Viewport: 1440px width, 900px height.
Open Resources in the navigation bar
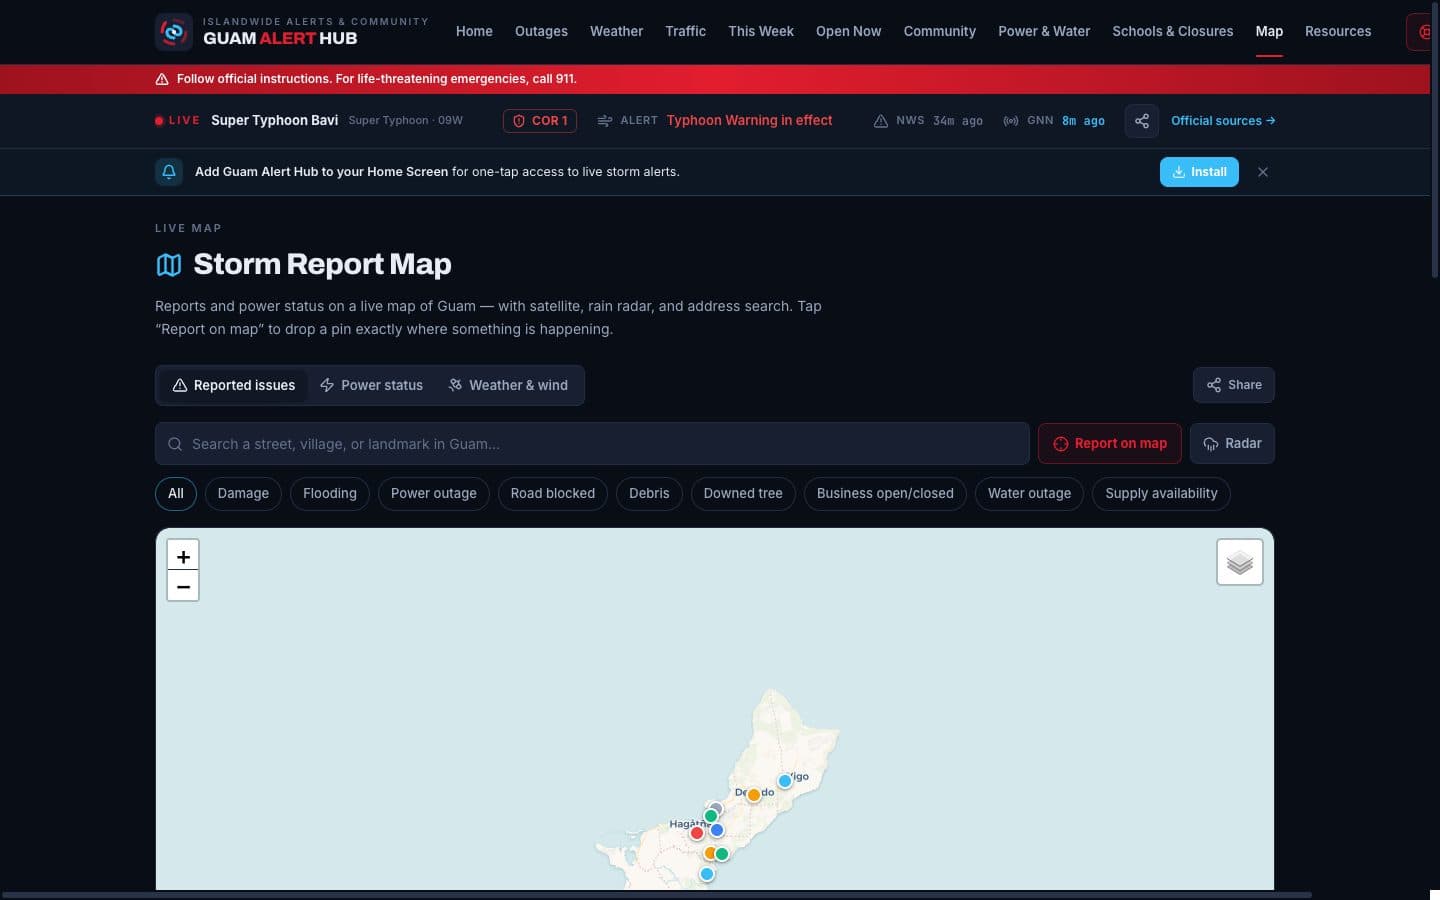(x=1338, y=32)
